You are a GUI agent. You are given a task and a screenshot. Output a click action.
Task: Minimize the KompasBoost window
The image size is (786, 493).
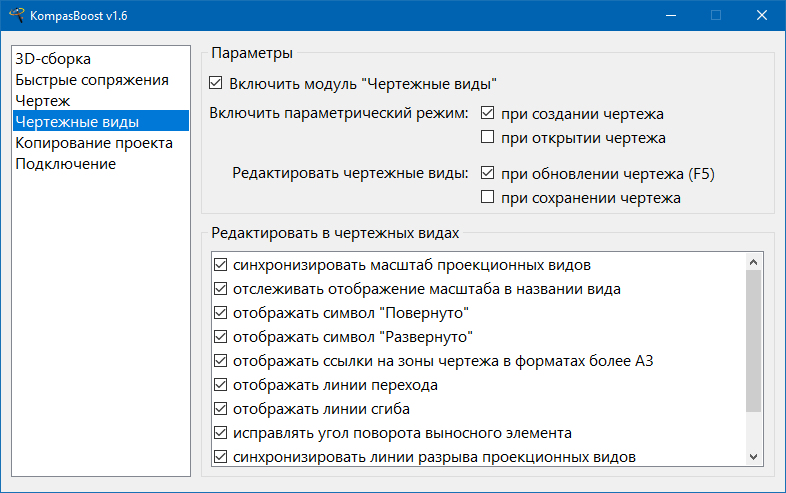[670, 15]
